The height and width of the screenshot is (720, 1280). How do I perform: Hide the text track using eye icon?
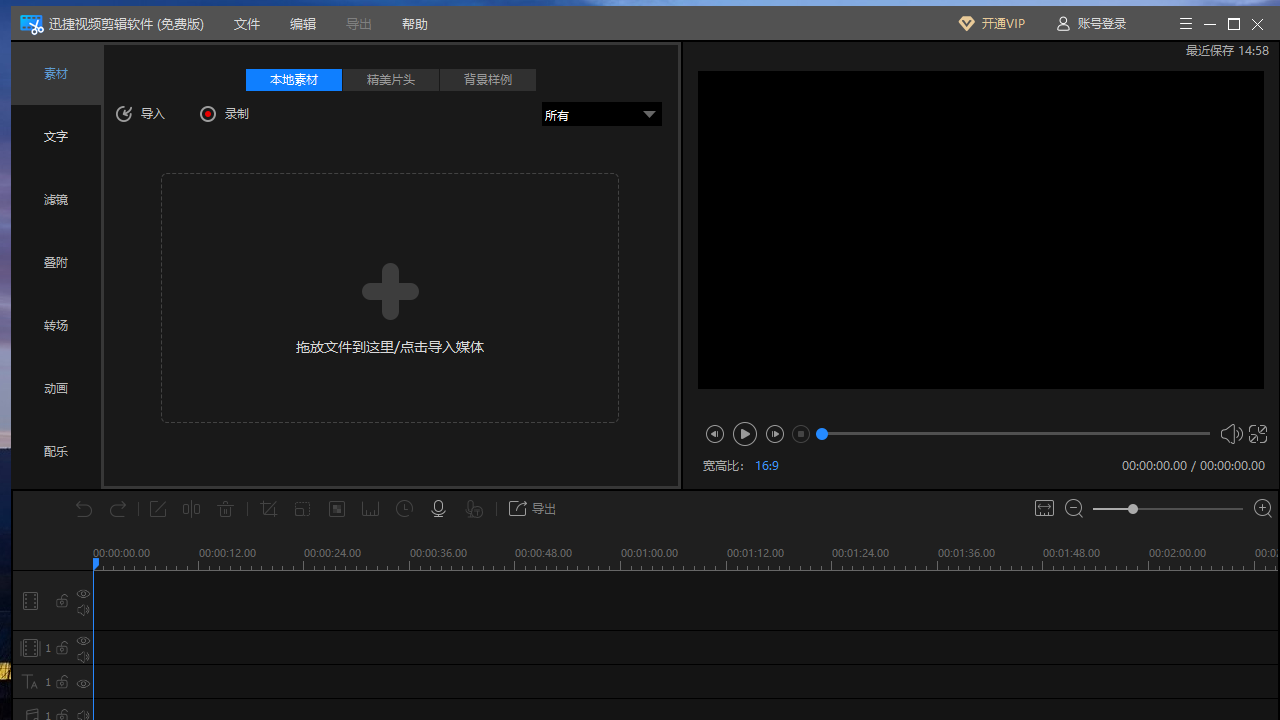click(x=84, y=684)
